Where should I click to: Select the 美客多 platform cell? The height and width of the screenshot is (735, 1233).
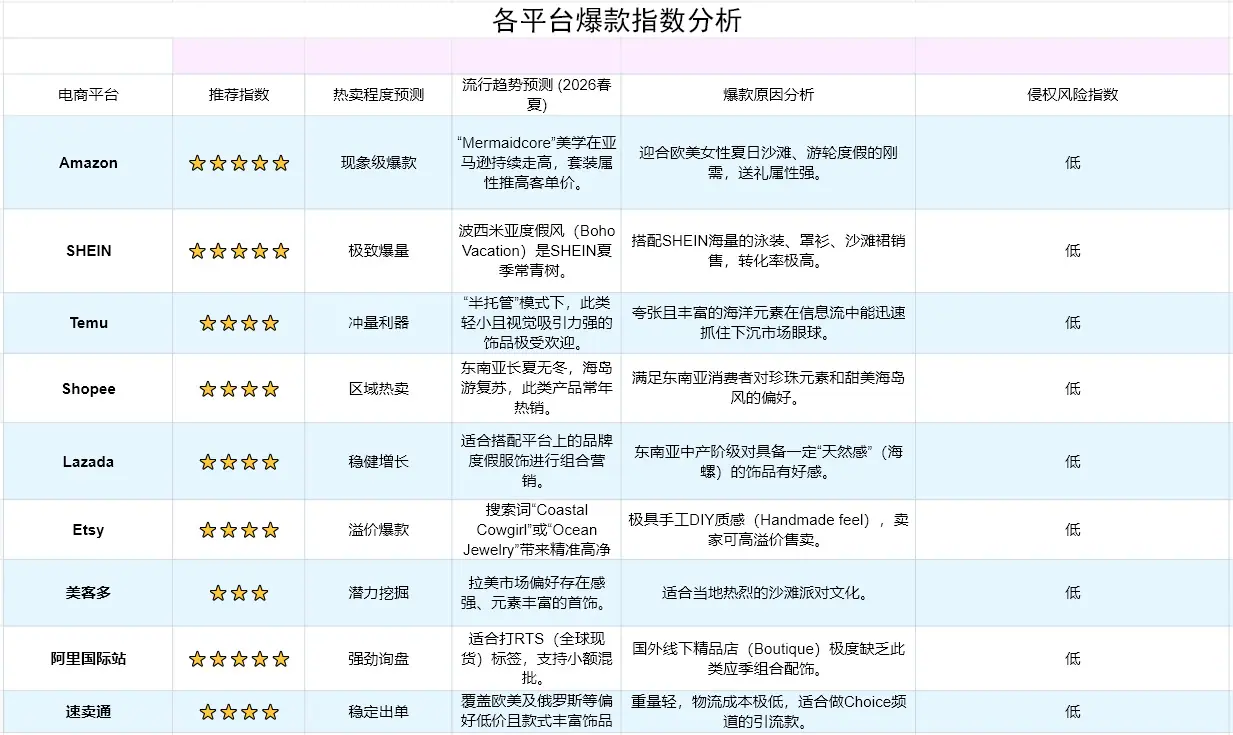point(88,593)
